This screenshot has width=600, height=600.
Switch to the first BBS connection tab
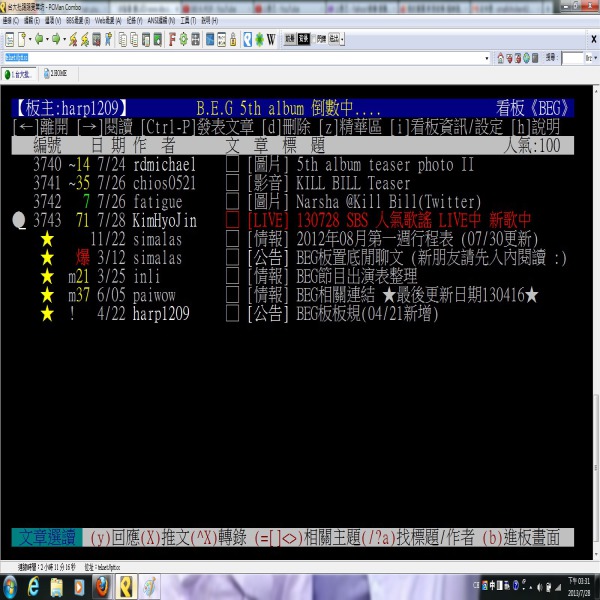point(19,74)
